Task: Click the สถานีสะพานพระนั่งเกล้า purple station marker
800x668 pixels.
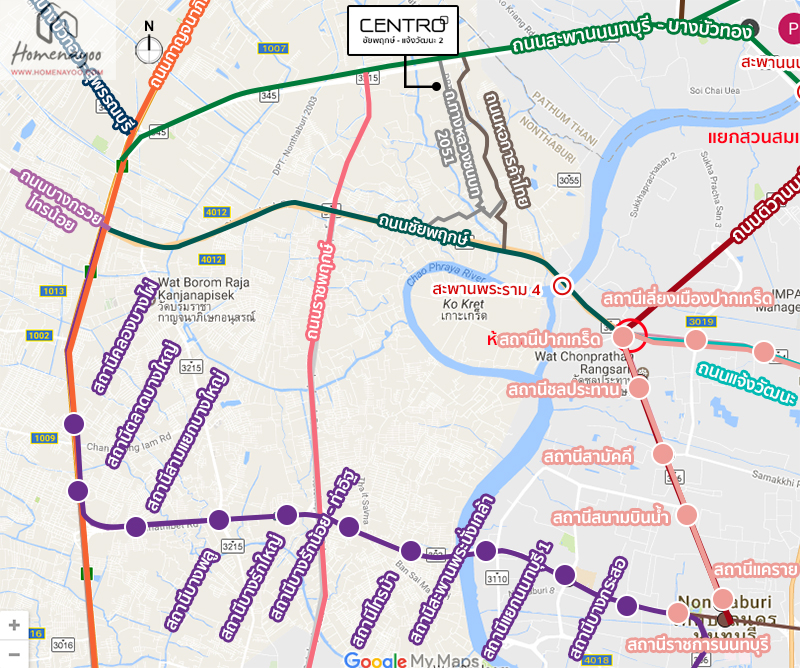Action: (486, 551)
